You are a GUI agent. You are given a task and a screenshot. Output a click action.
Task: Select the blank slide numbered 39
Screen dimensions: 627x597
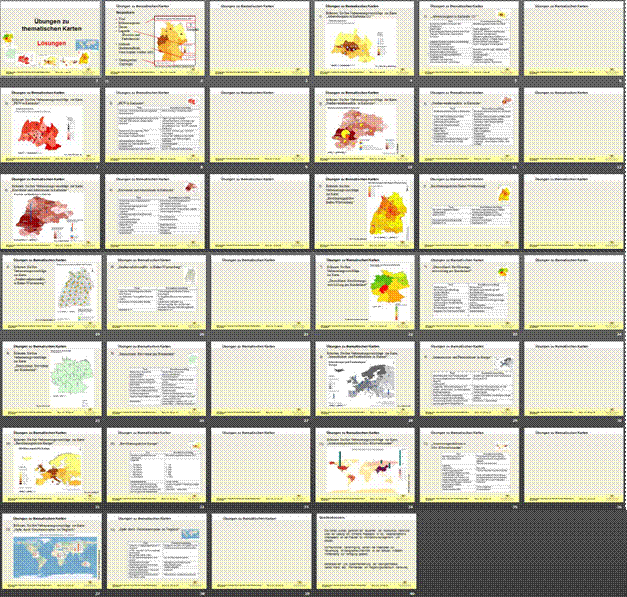tap(260, 553)
